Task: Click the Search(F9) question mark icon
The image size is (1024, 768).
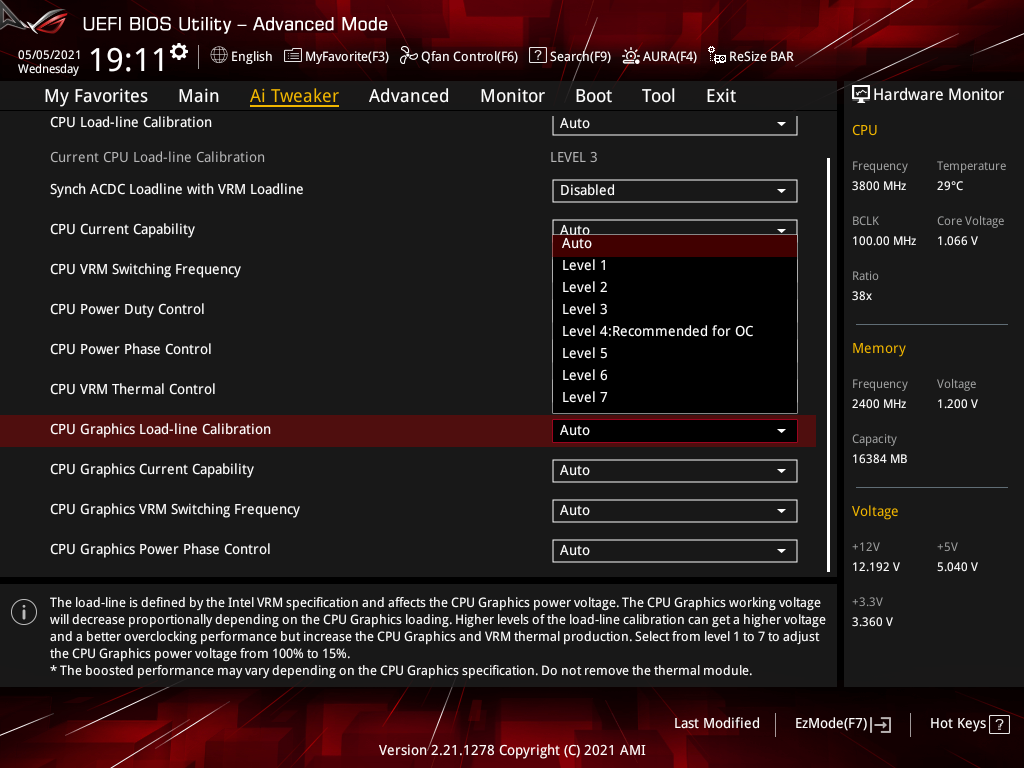Action: (537, 56)
